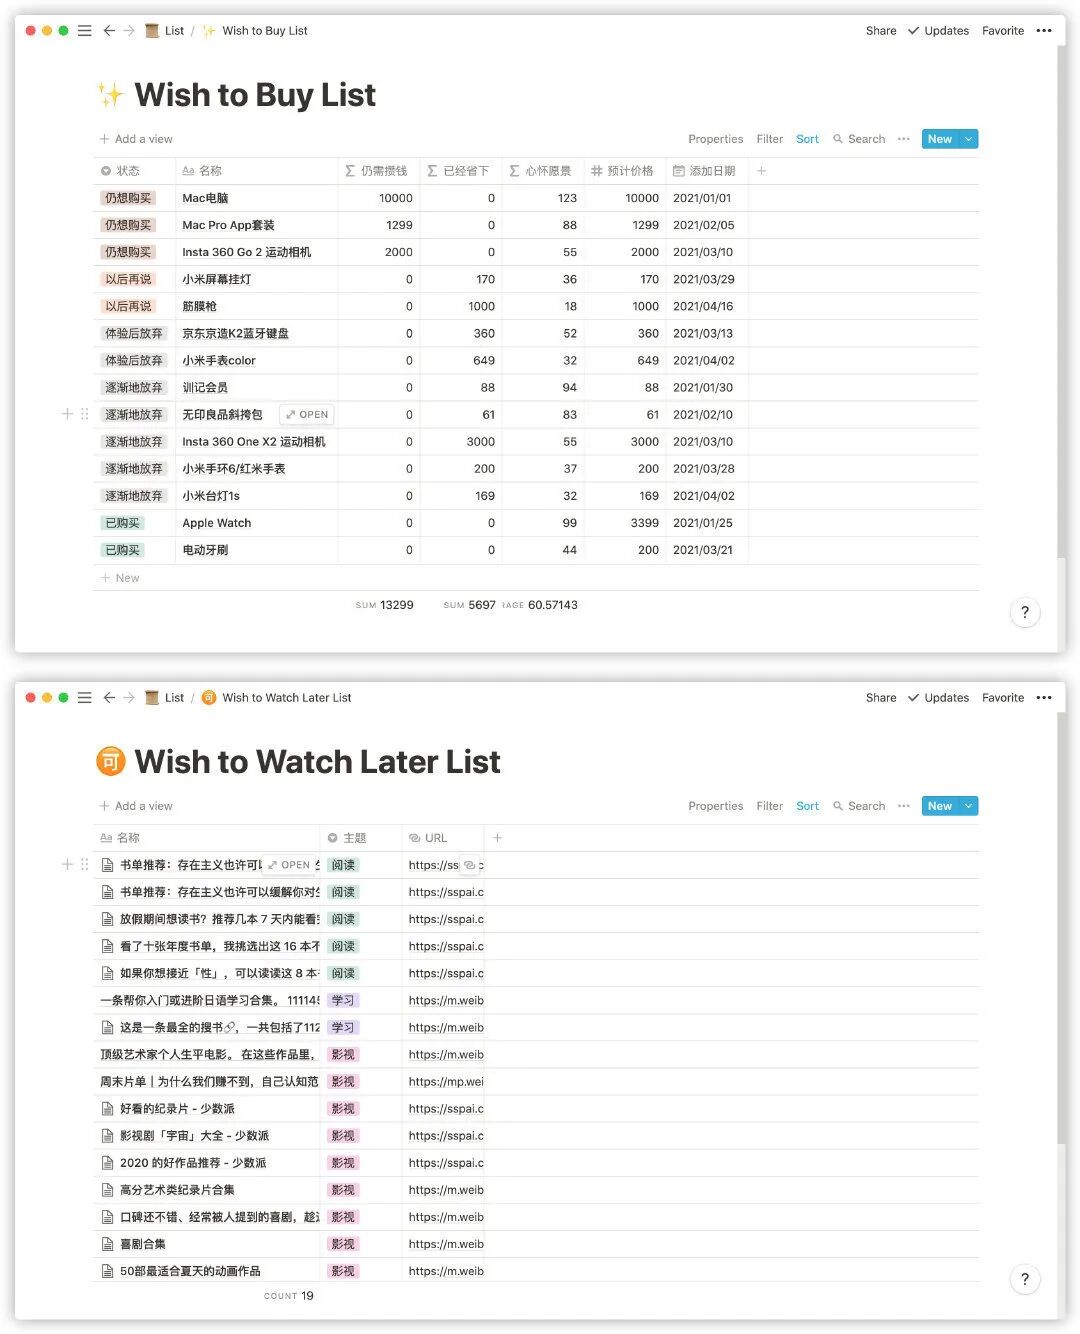This screenshot has height=1334, width=1080.
Task: Open Sort options in Wish to Buy List
Action: tap(807, 139)
